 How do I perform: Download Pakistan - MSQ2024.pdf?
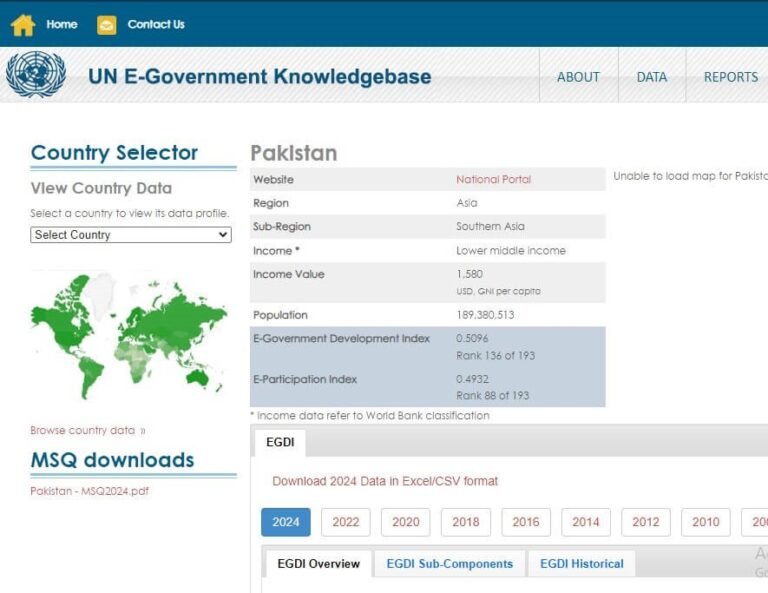89,491
